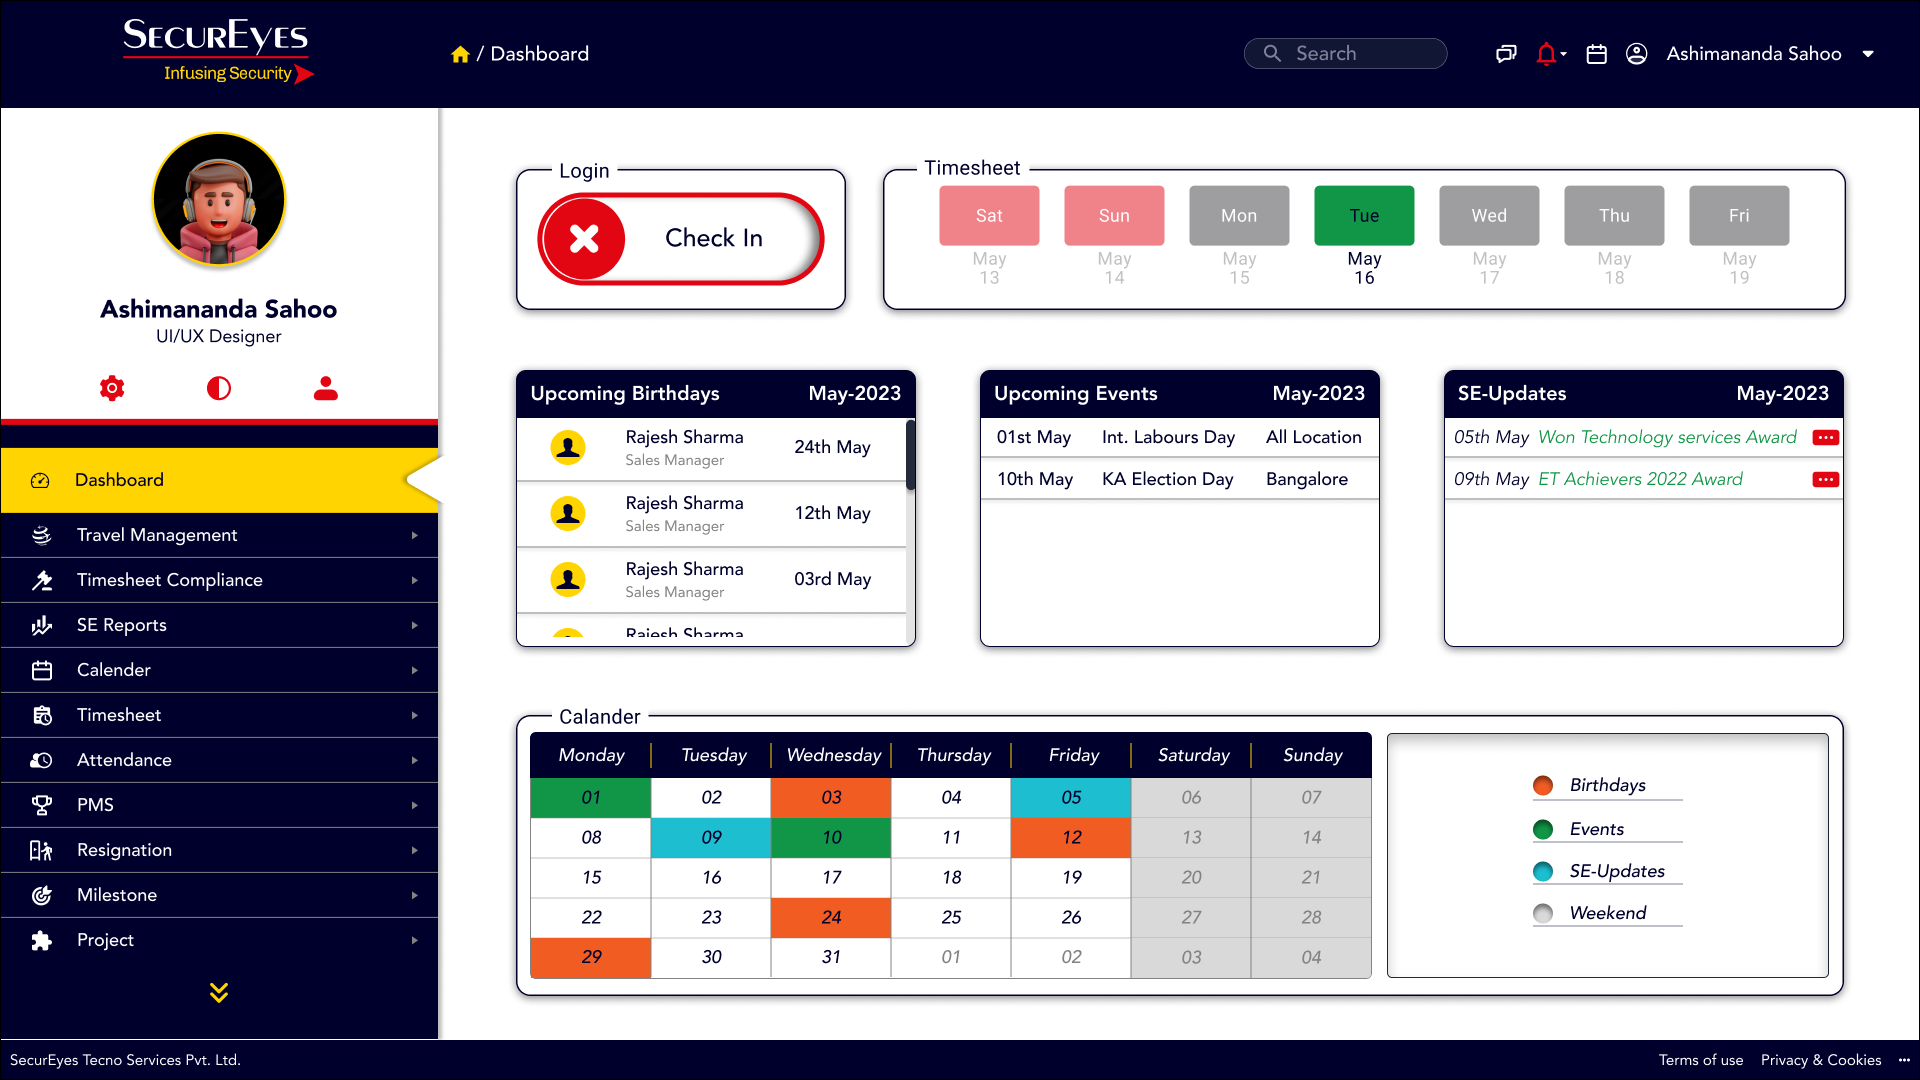1920x1080 pixels.
Task: Click double chevron to show more menu
Action: tap(219, 992)
